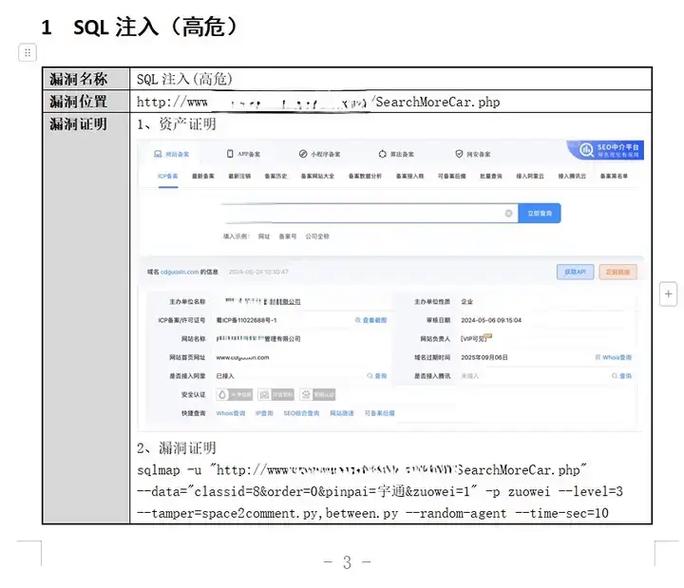The width and height of the screenshot is (684, 588).
Task: Select the ICP备案 sub-tab
Action: pos(168,176)
